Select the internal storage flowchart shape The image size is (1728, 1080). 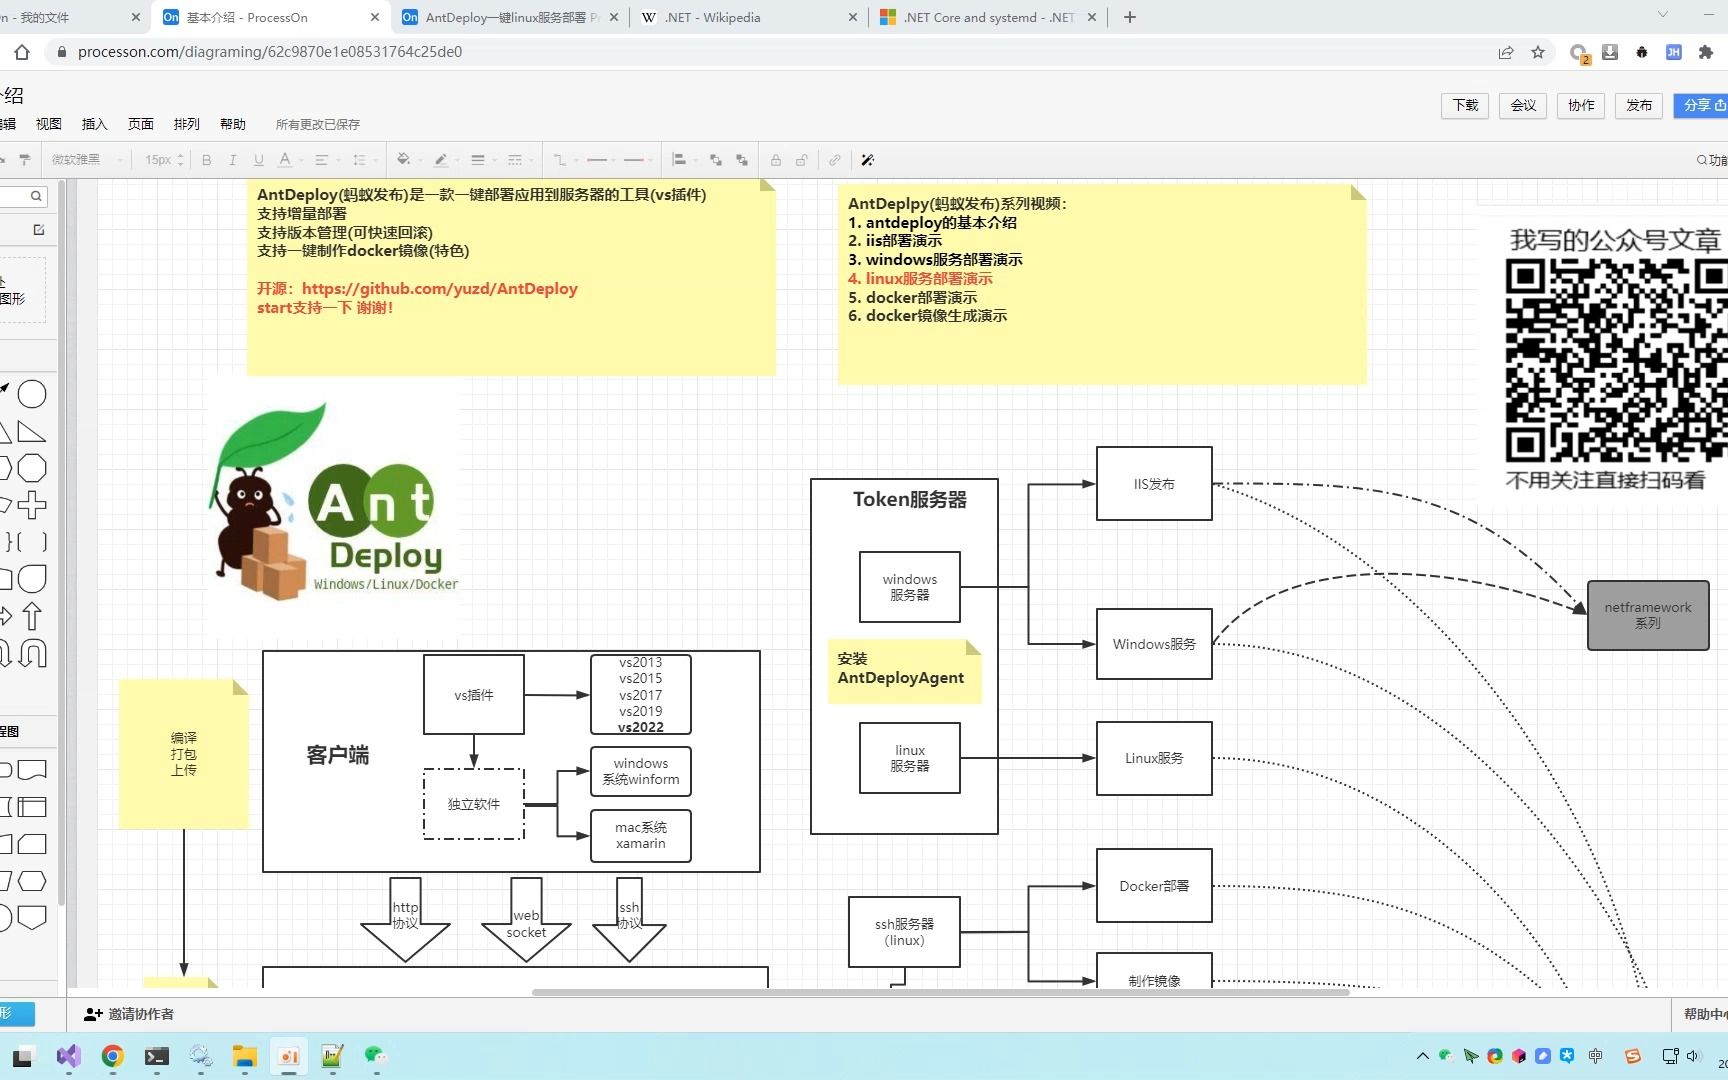[32, 807]
